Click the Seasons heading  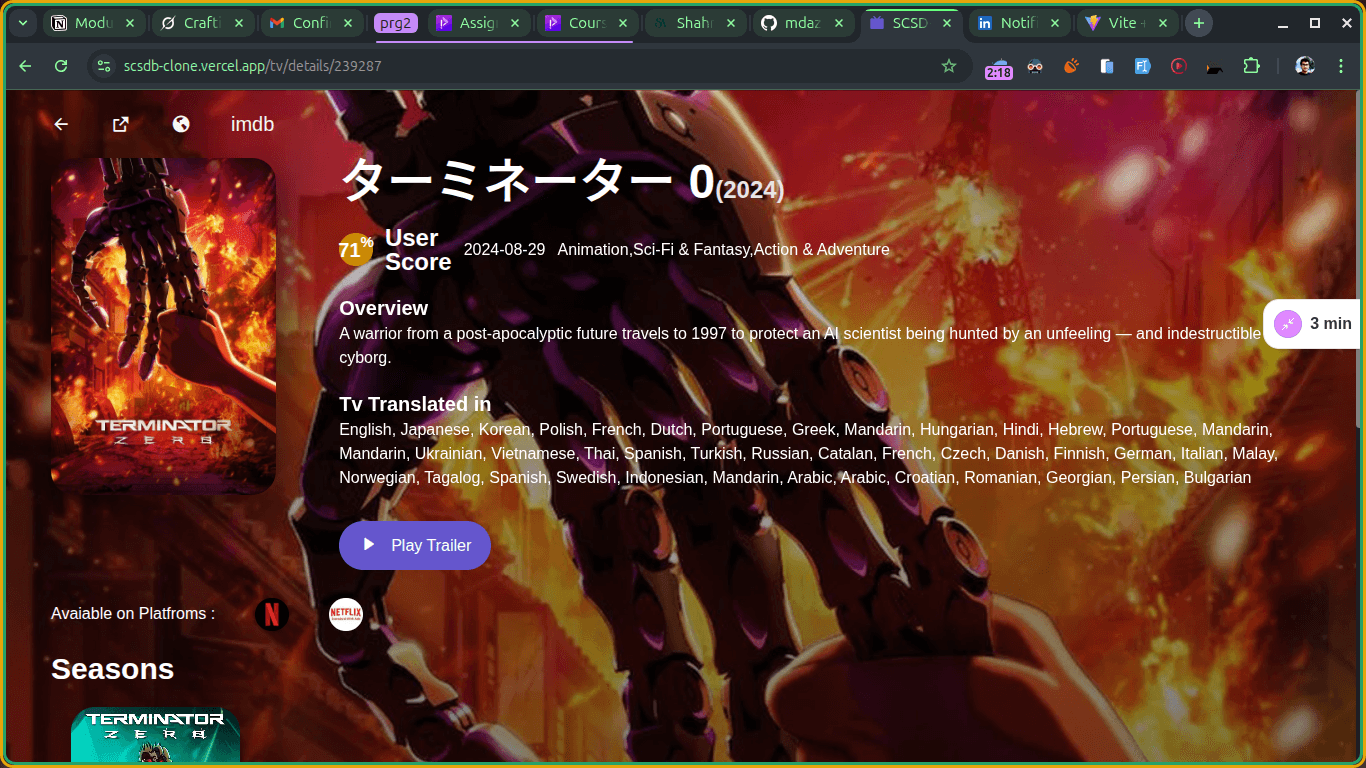112,669
